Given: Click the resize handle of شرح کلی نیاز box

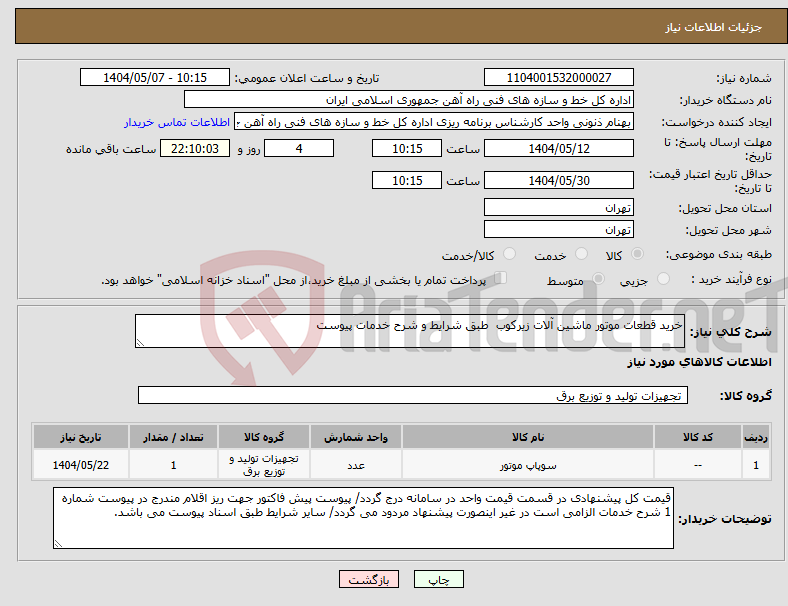Looking at the screenshot, I should 140,343.
